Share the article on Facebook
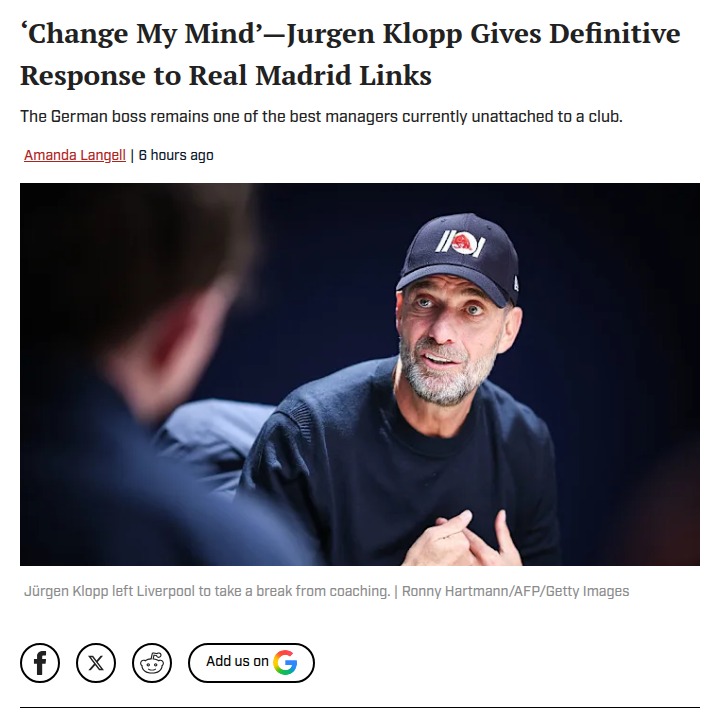The image size is (720, 720). pyautogui.click(x=40, y=663)
